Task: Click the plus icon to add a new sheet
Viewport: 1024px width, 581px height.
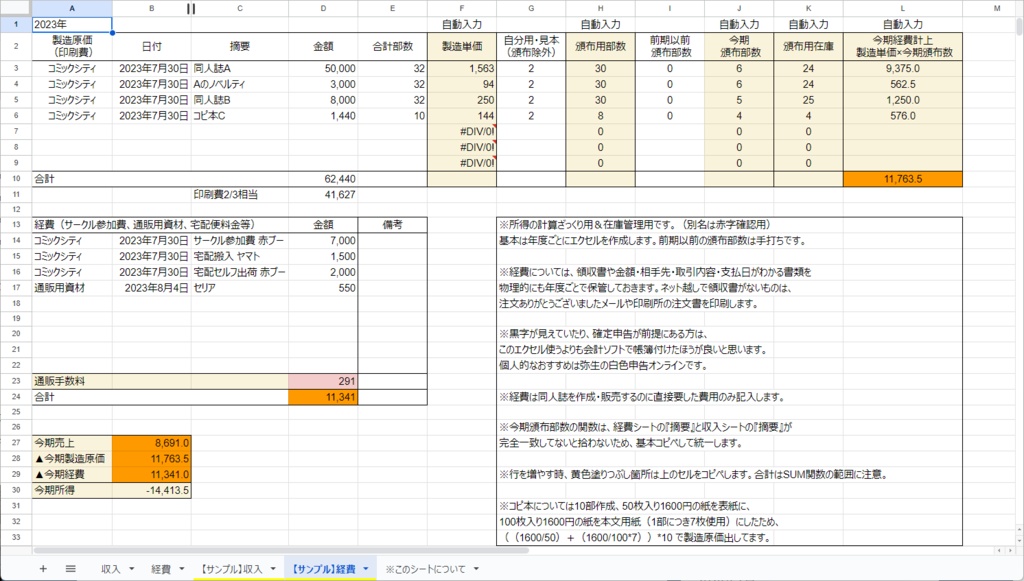Action: pyautogui.click(x=42, y=570)
